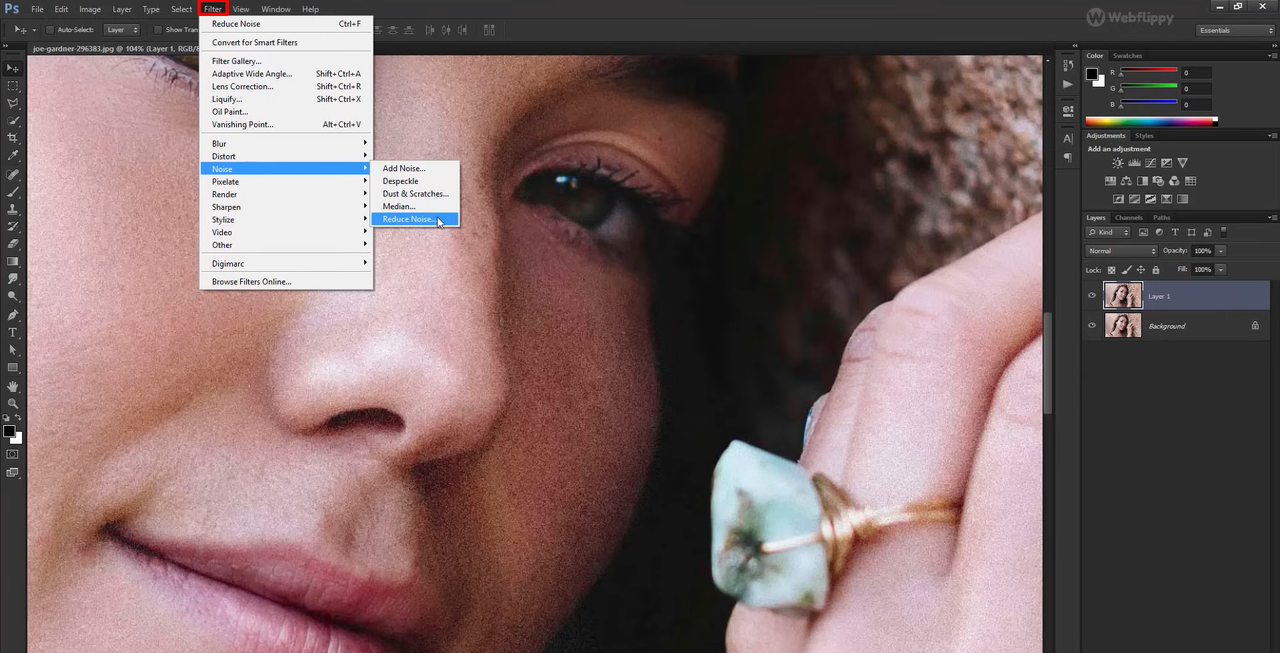Open the collapsed Paragraph panel icon
Image resolution: width=1280 pixels, height=653 pixels.
pyautogui.click(x=1068, y=157)
